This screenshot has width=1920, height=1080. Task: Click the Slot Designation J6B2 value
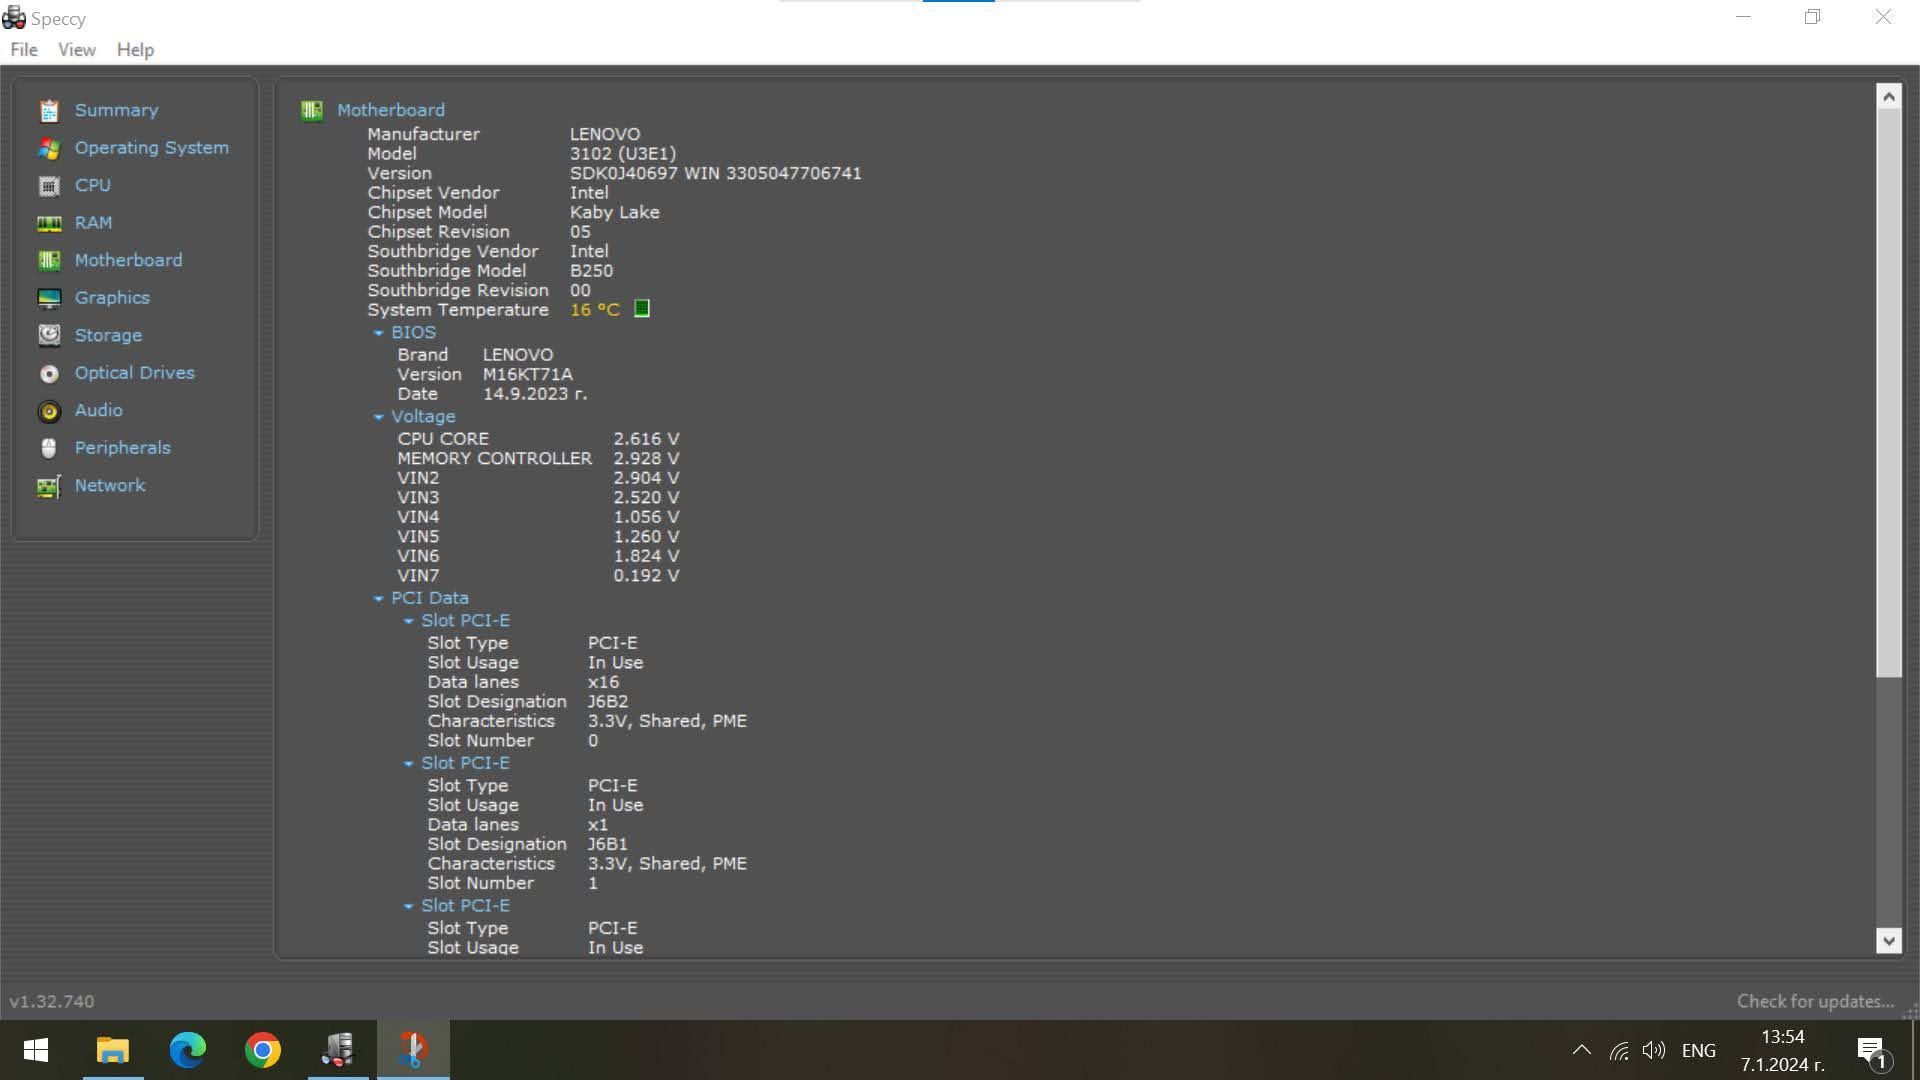[608, 702]
